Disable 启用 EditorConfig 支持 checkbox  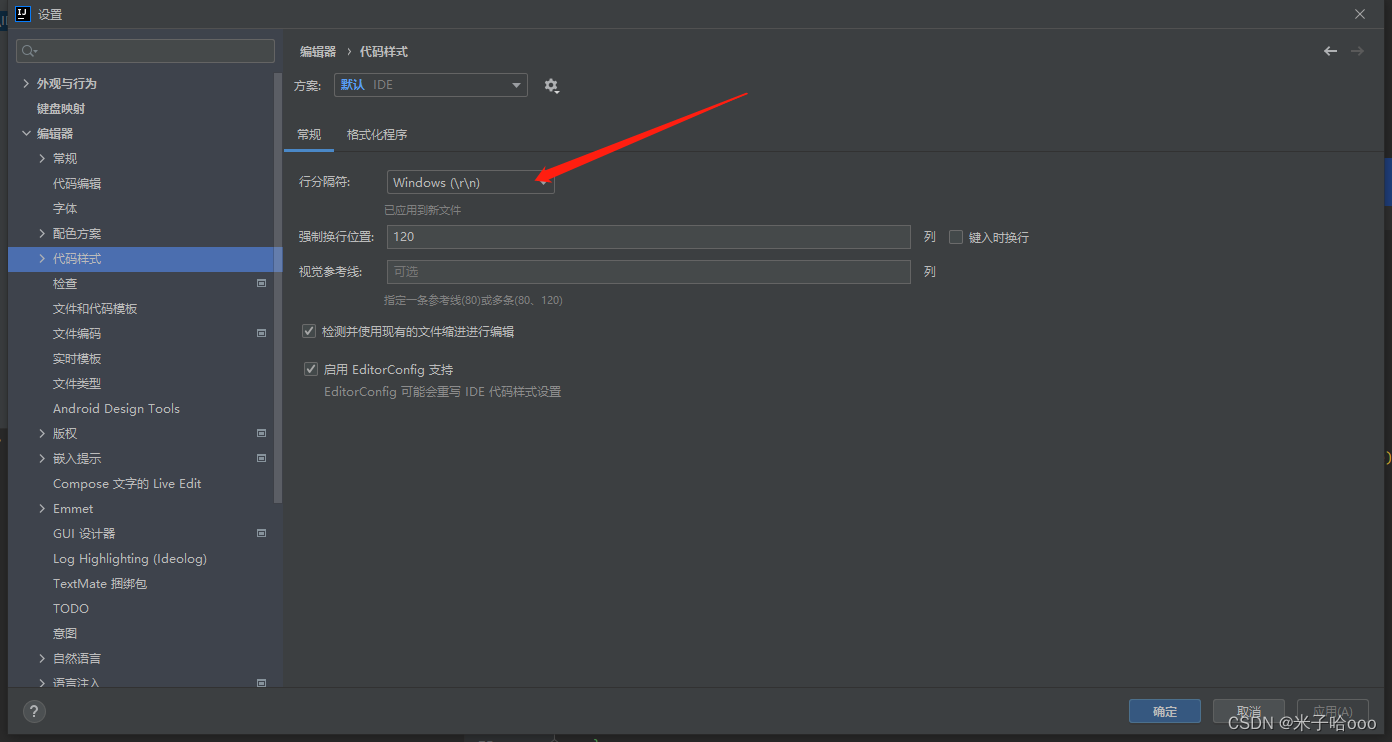click(x=311, y=369)
